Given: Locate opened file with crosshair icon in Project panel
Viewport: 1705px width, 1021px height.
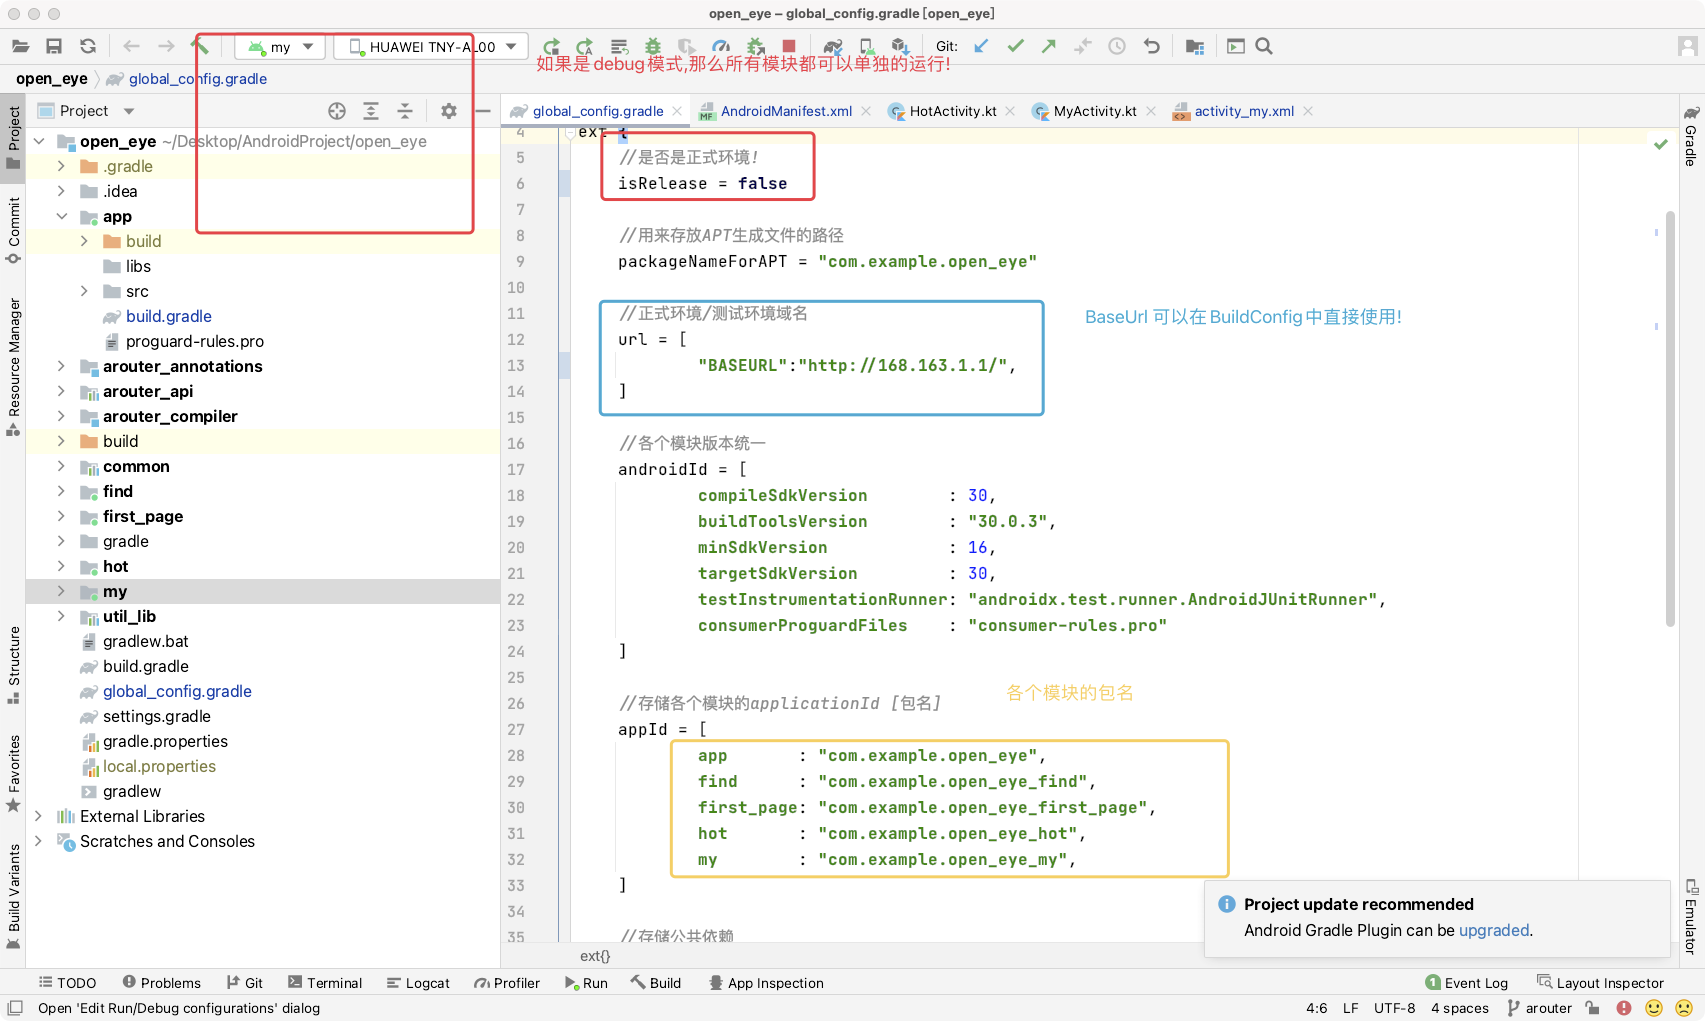Looking at the screenshot, I should [x=337, y=111].
